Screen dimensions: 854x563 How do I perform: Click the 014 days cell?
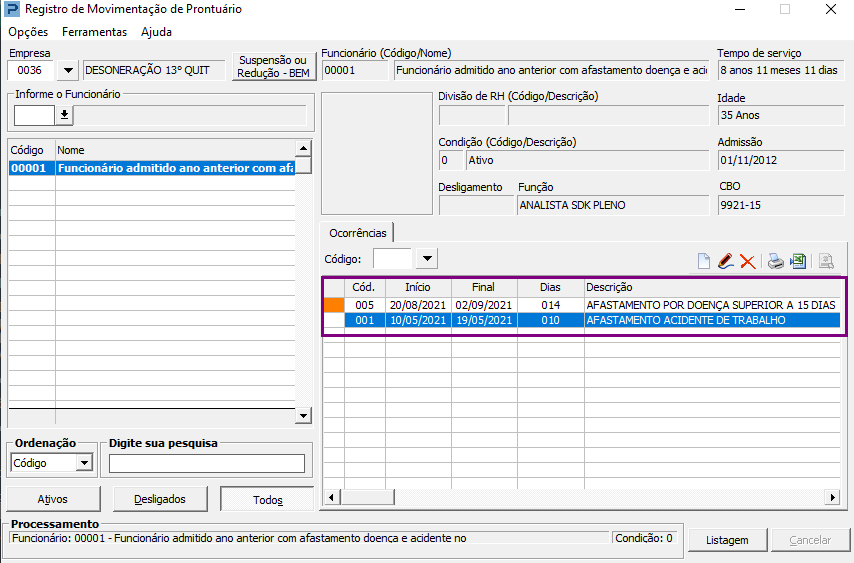551,305
